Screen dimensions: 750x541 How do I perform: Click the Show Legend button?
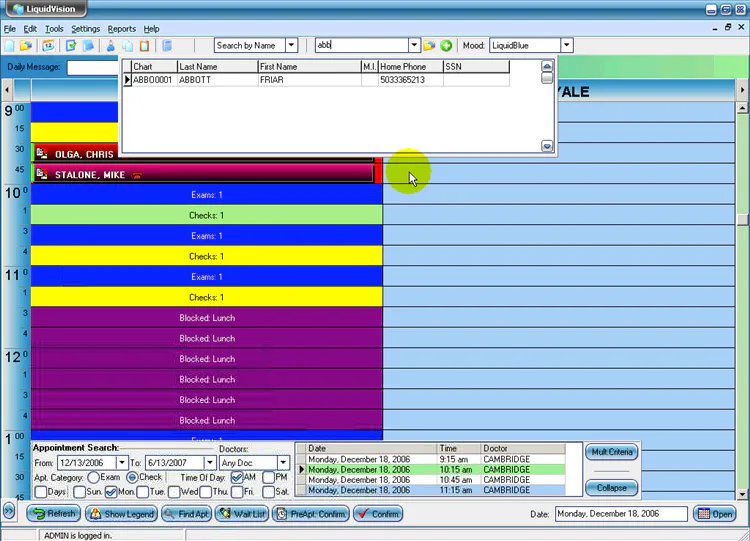[122, 514]
